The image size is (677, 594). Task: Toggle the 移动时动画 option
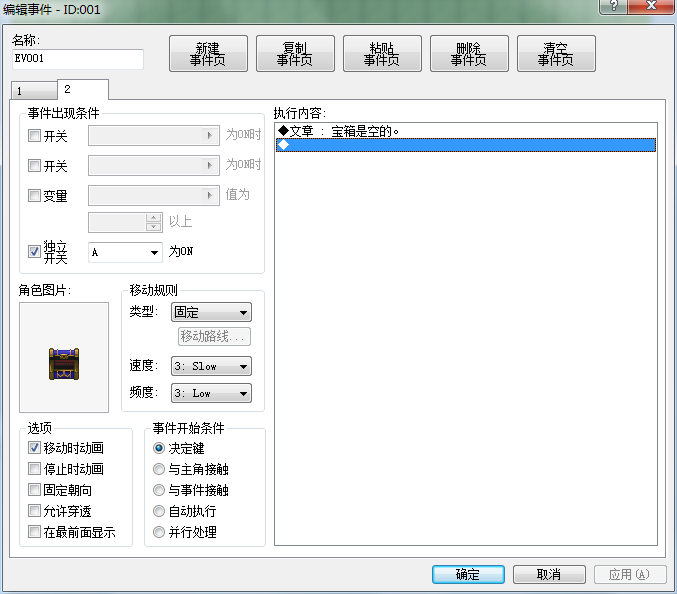point(34,448)
